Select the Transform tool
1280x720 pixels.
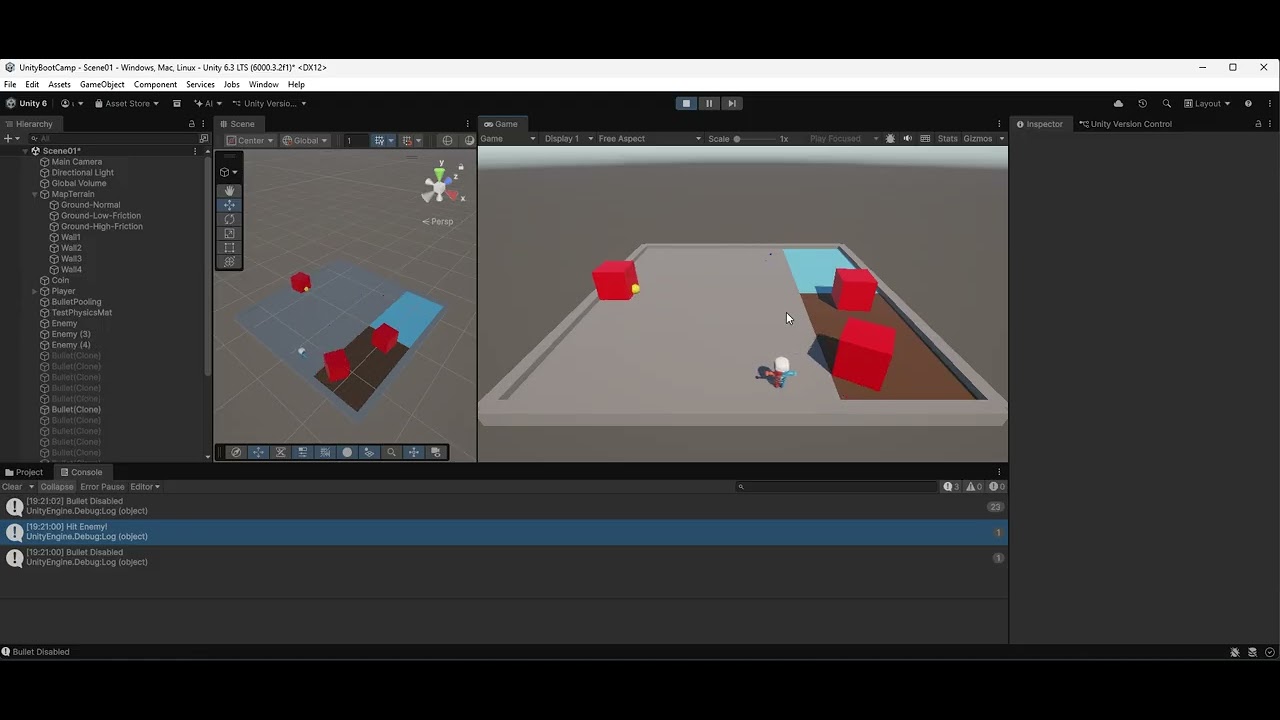pyautogui.click(x=229, y=262)
